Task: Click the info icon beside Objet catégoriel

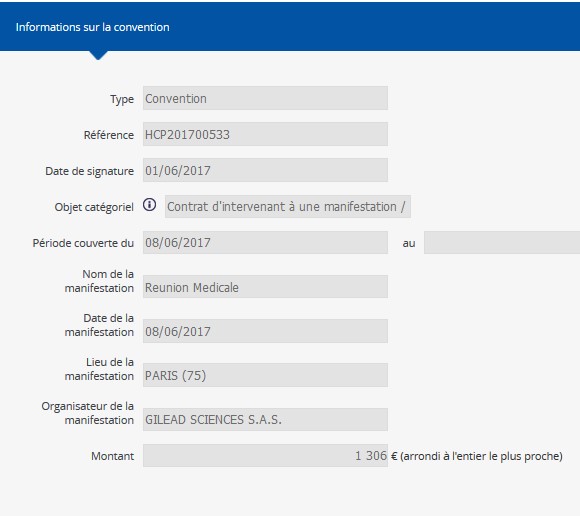Action: tap(149, 205)
